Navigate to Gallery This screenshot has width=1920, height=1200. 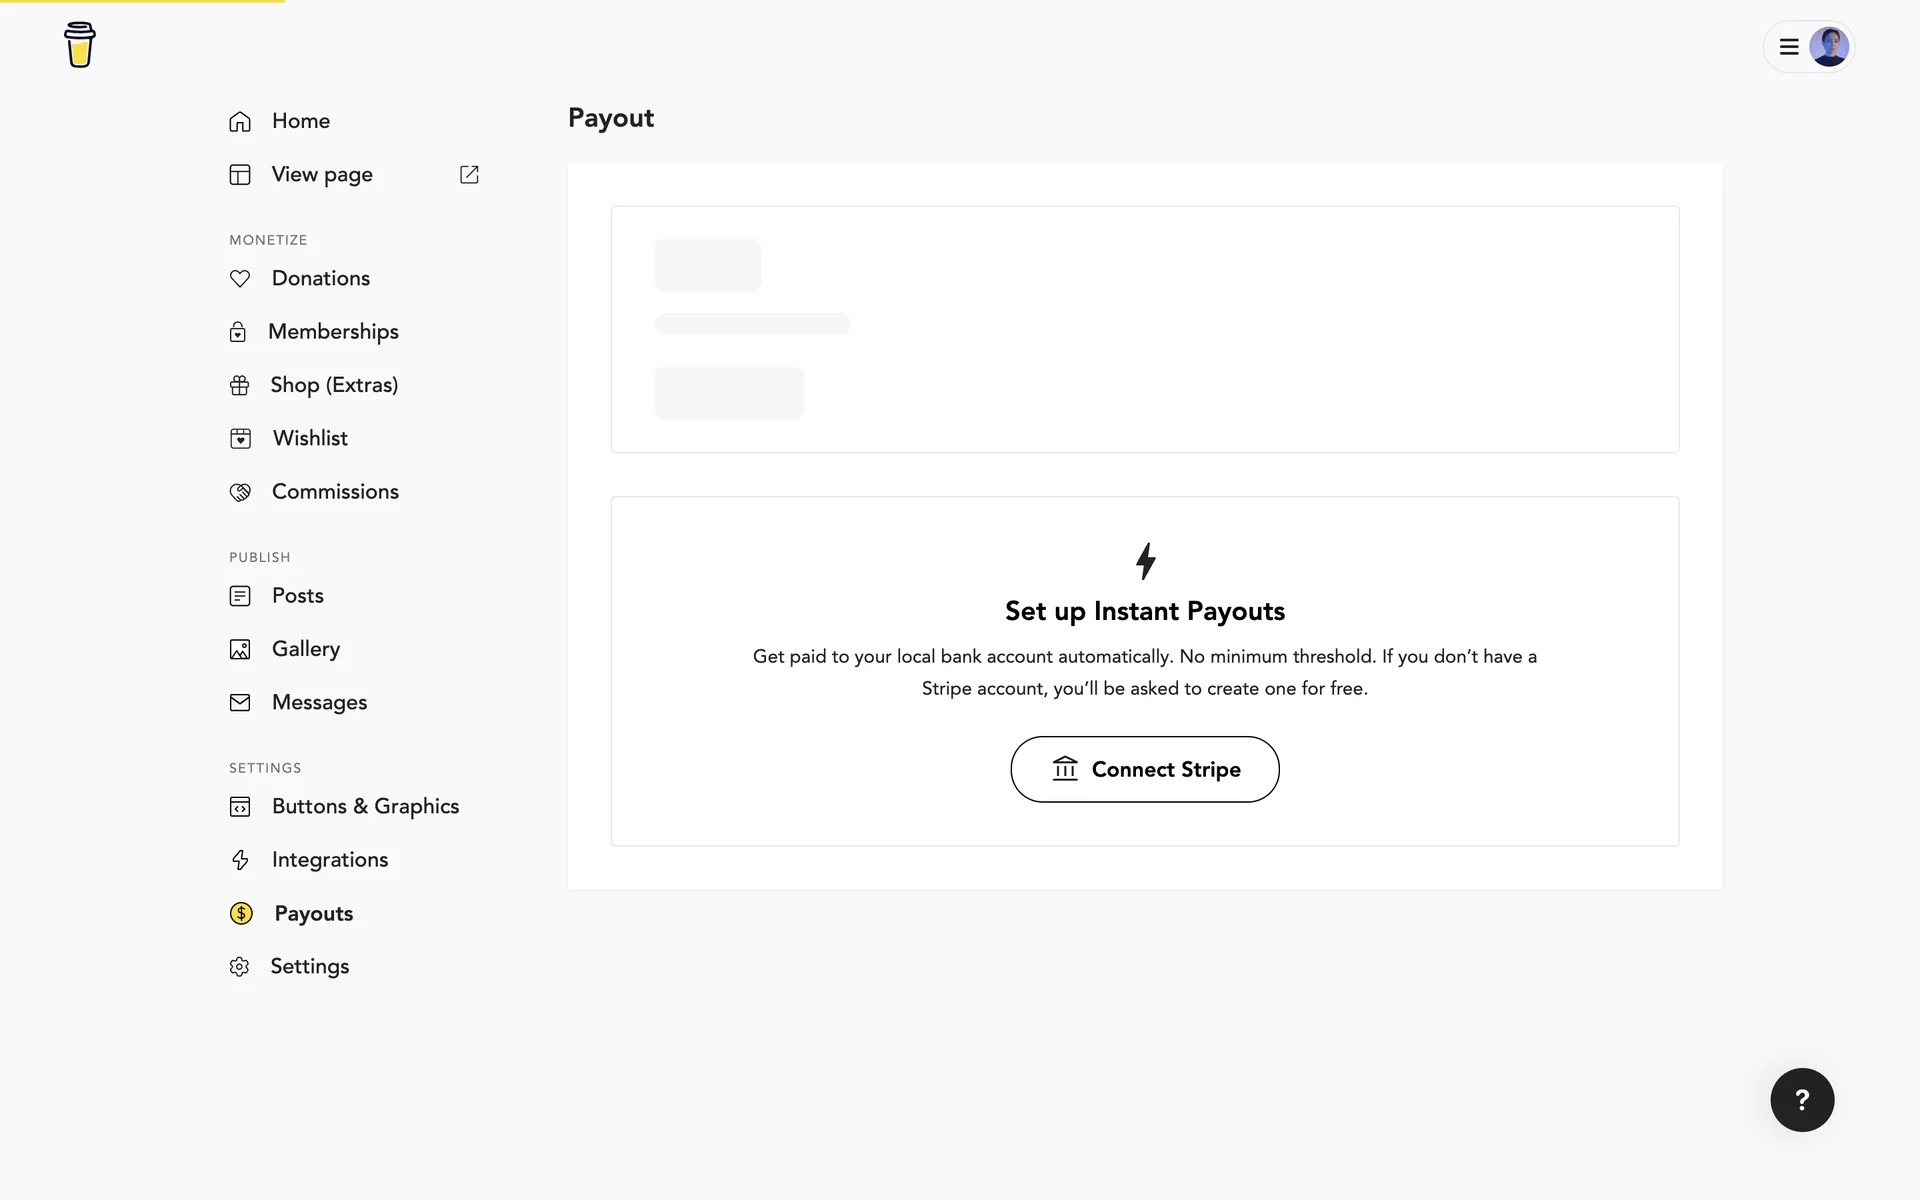click(x=306, y=649)
